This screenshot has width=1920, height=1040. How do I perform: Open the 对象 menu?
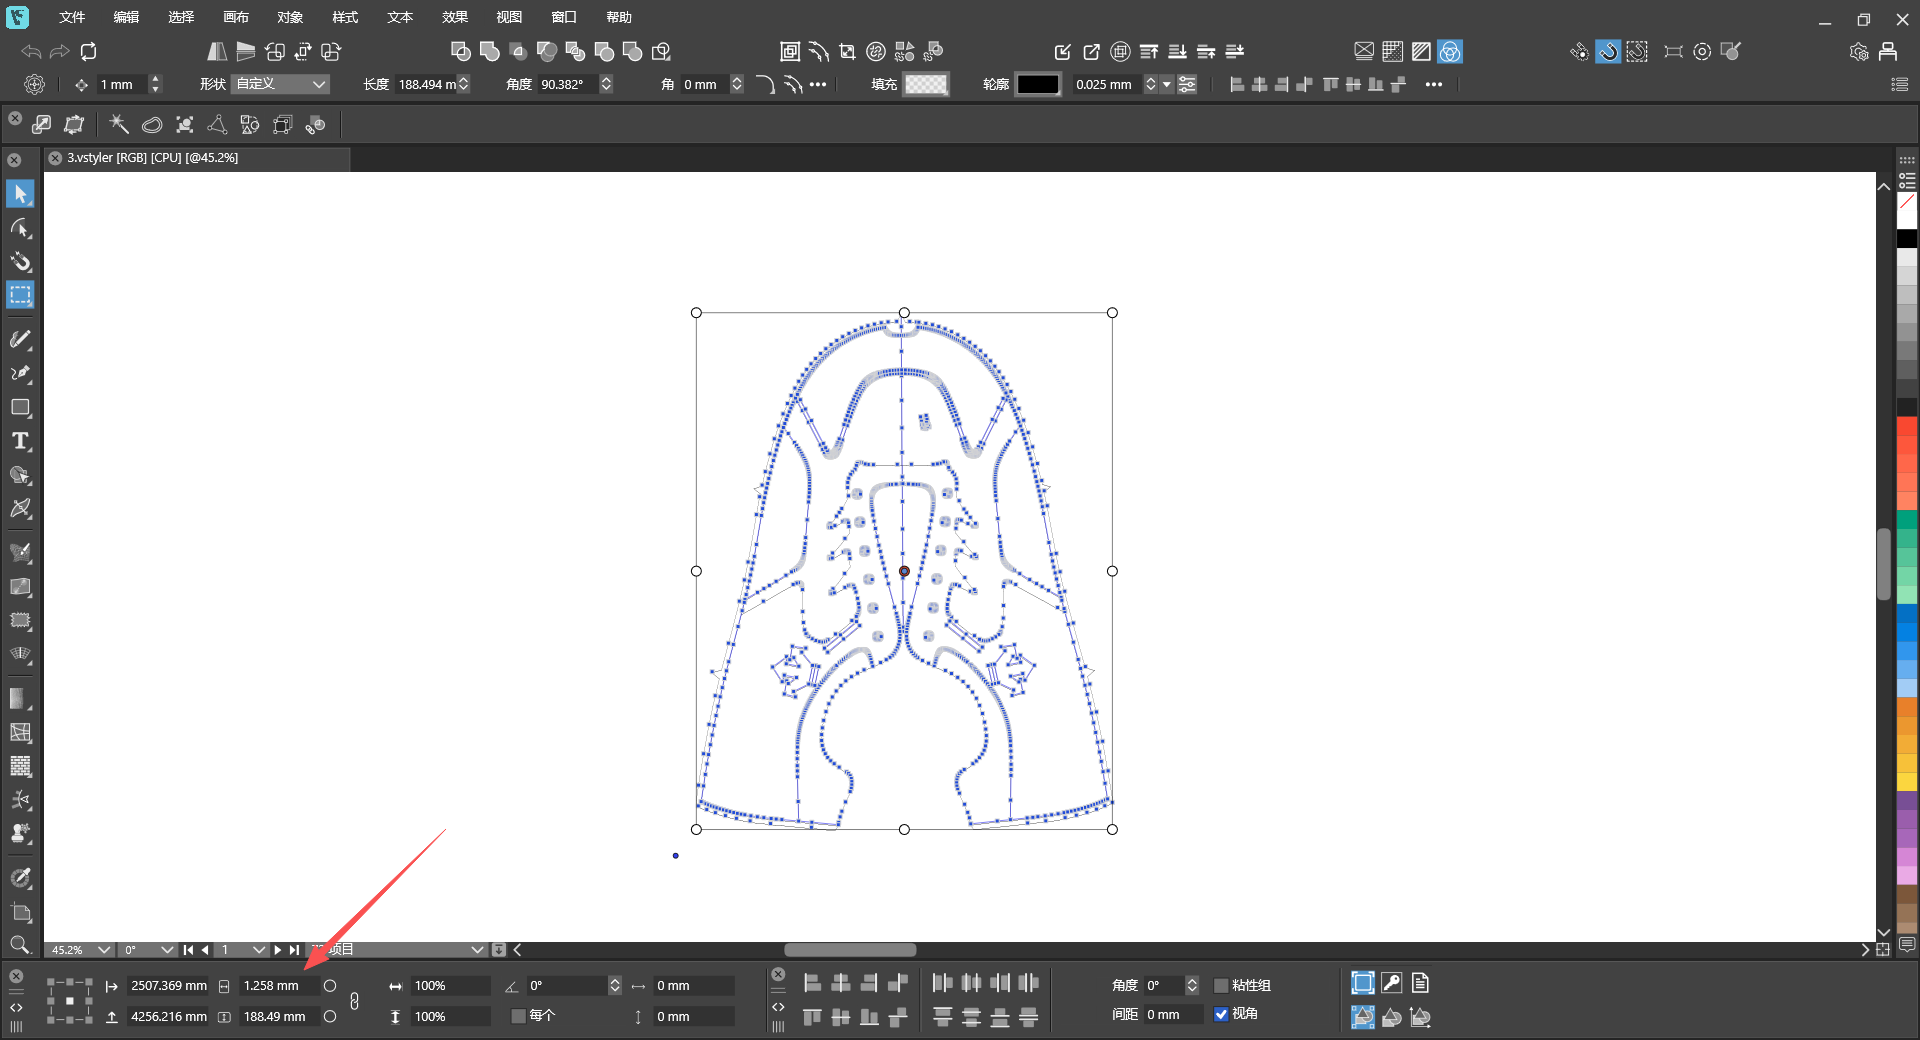(290, 17)
